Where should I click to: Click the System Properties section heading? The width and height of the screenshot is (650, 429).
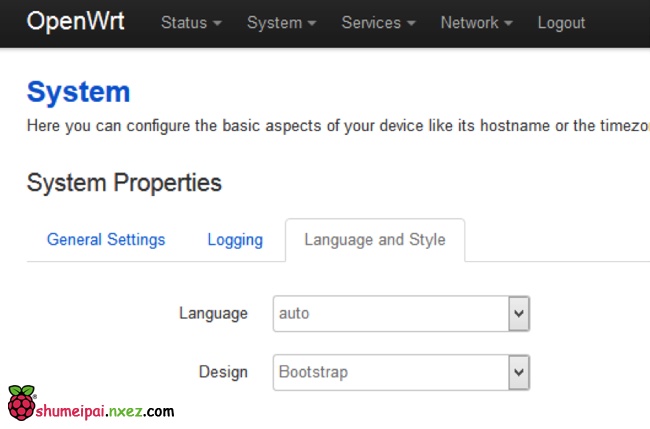pyautogui.click(x=124, y=183)
